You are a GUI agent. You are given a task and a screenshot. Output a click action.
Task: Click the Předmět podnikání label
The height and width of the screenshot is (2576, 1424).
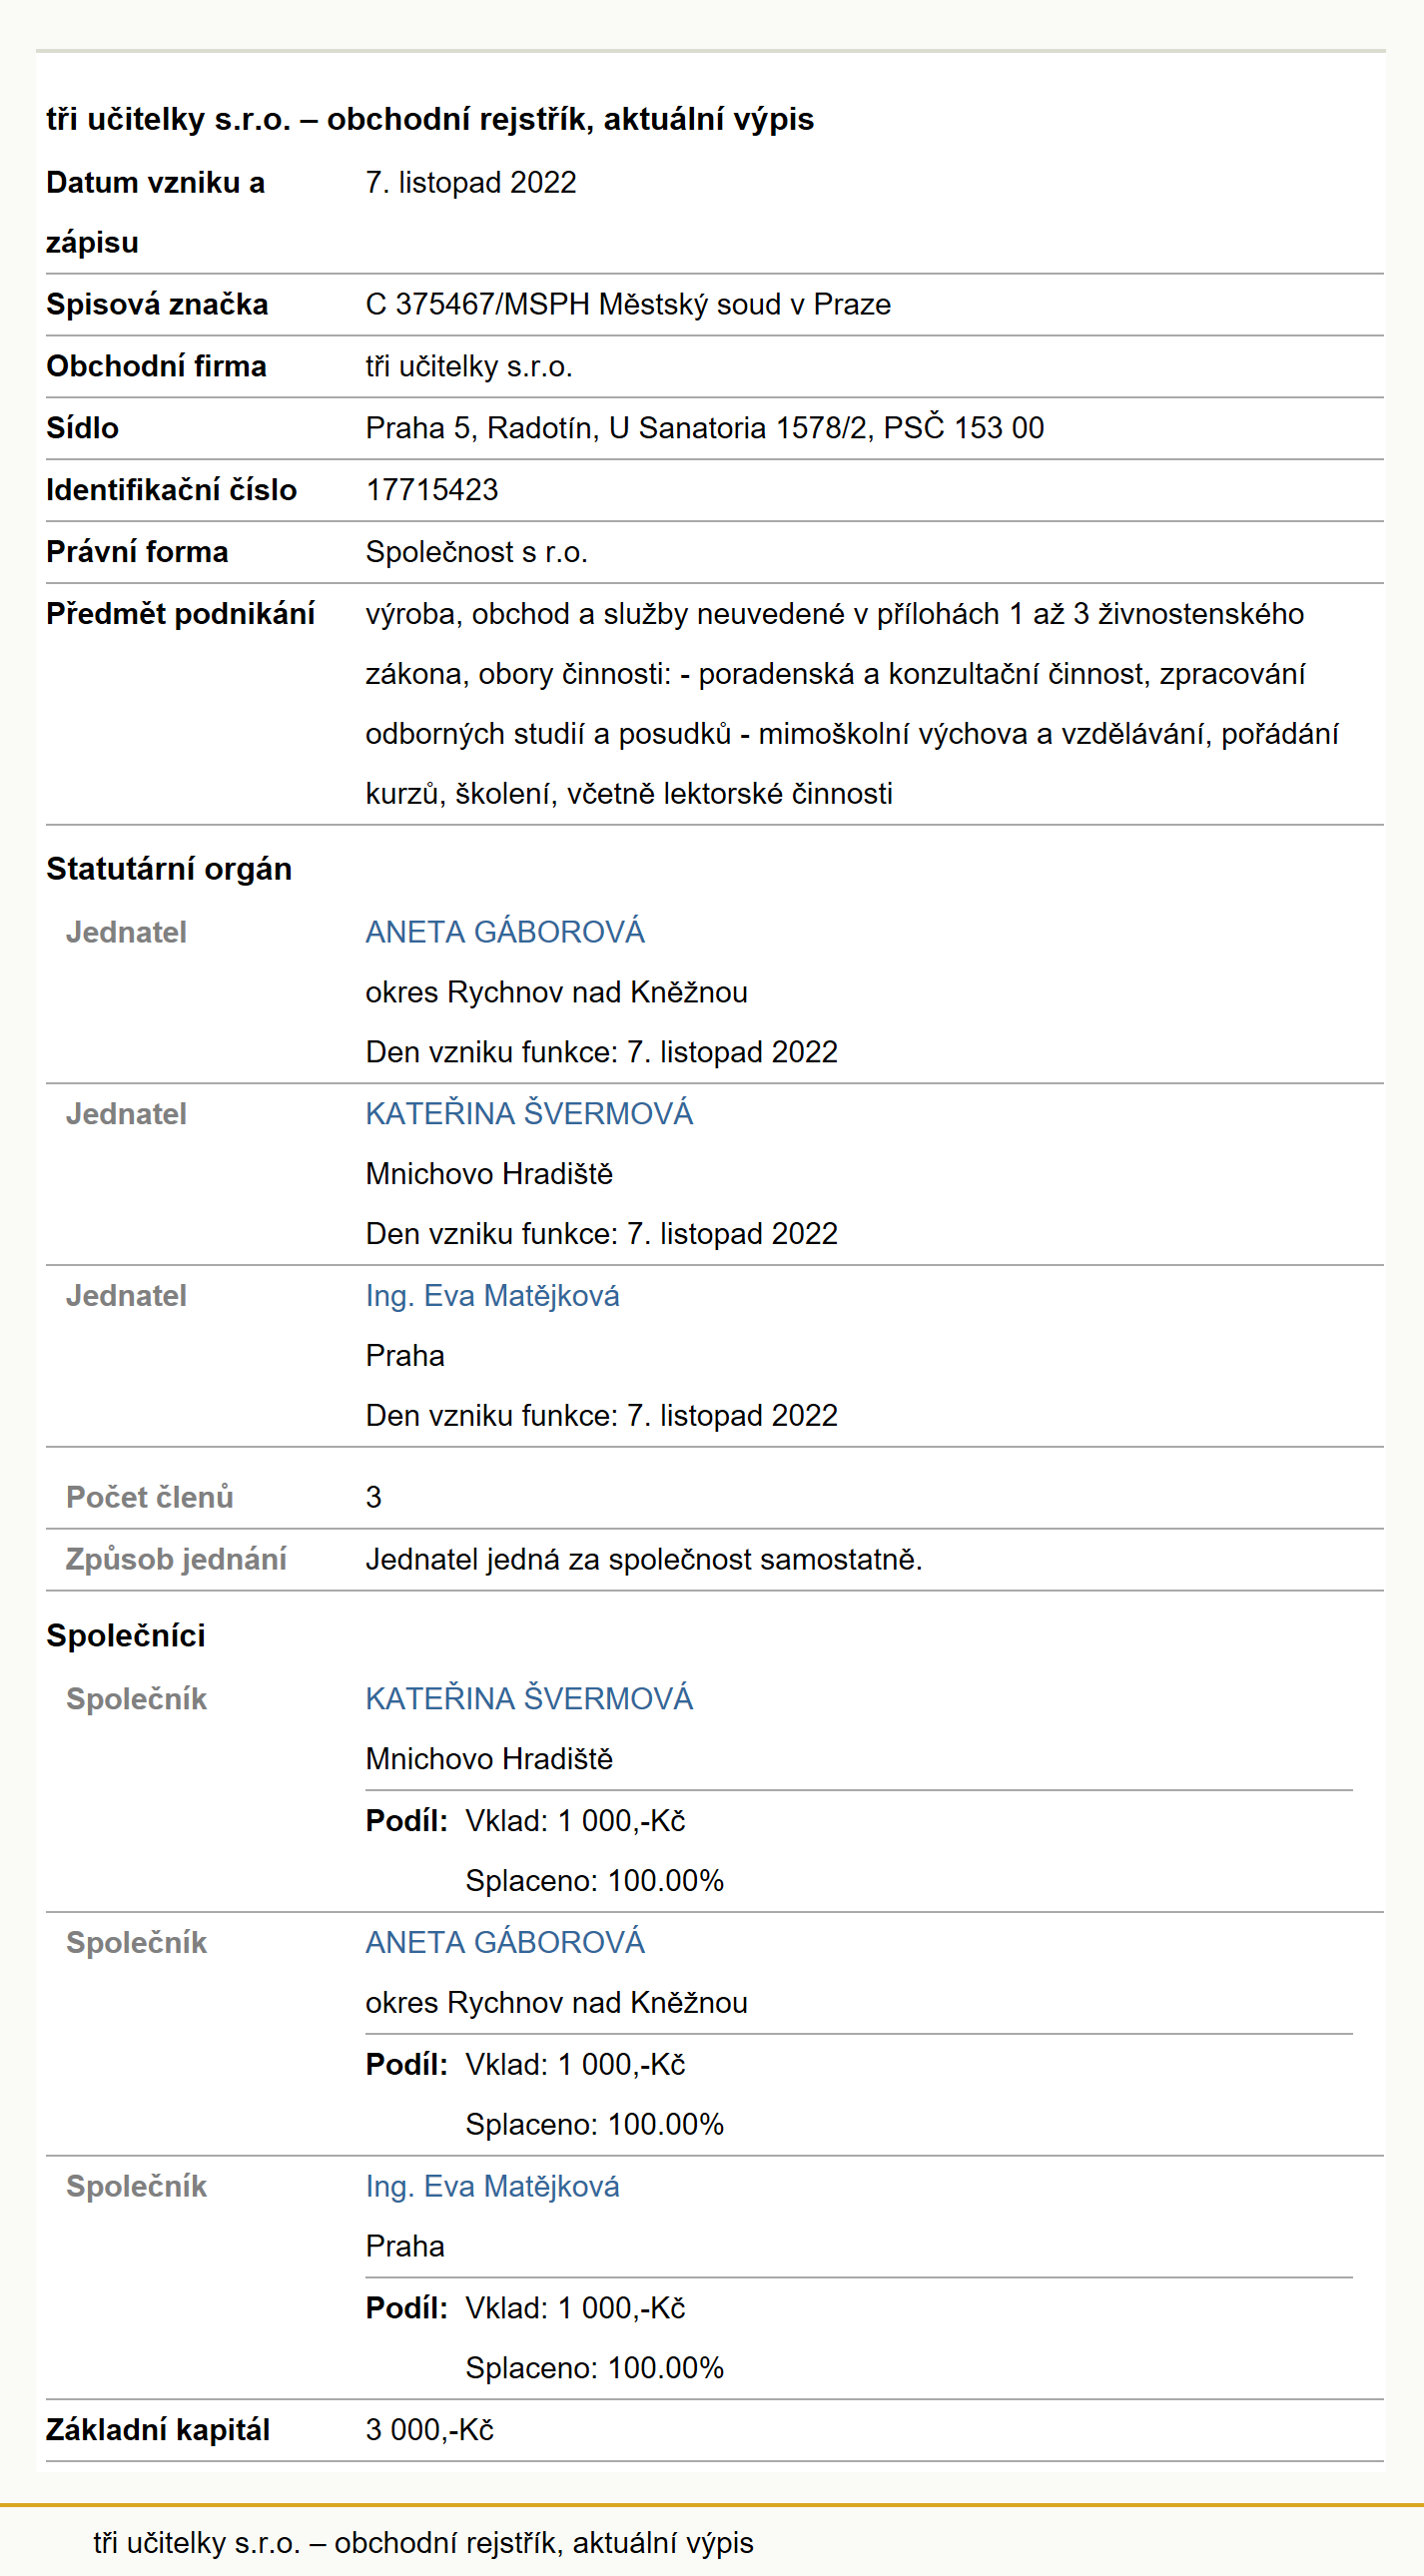click(x=180, y=614)
